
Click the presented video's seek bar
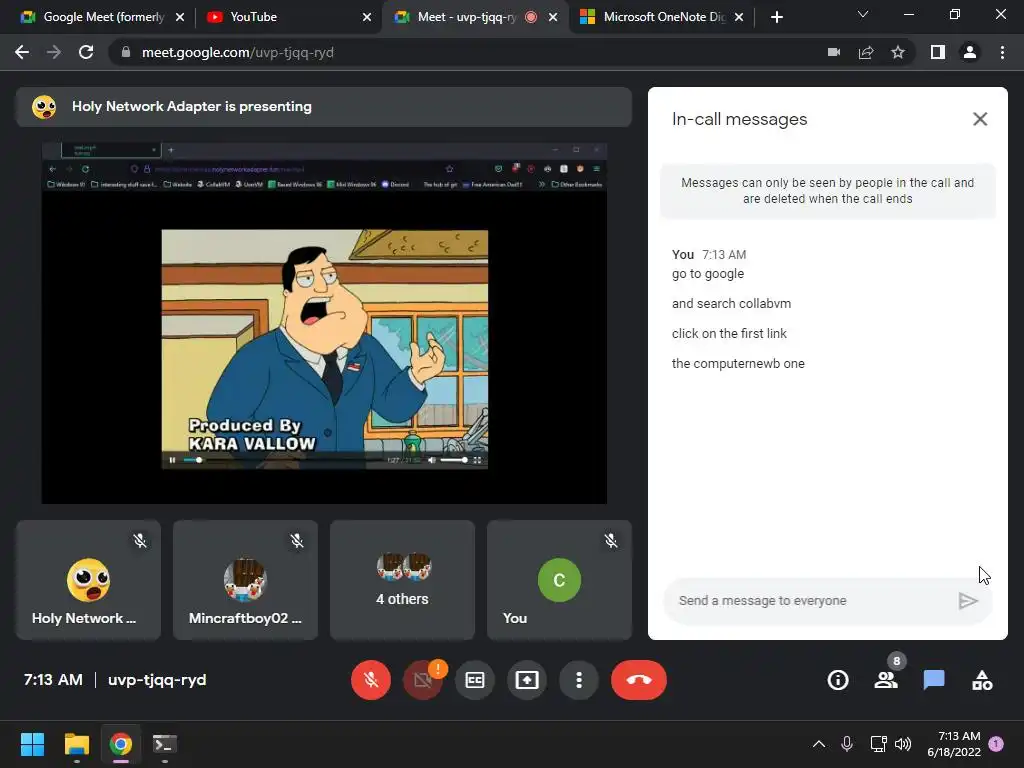coord(284,460)
